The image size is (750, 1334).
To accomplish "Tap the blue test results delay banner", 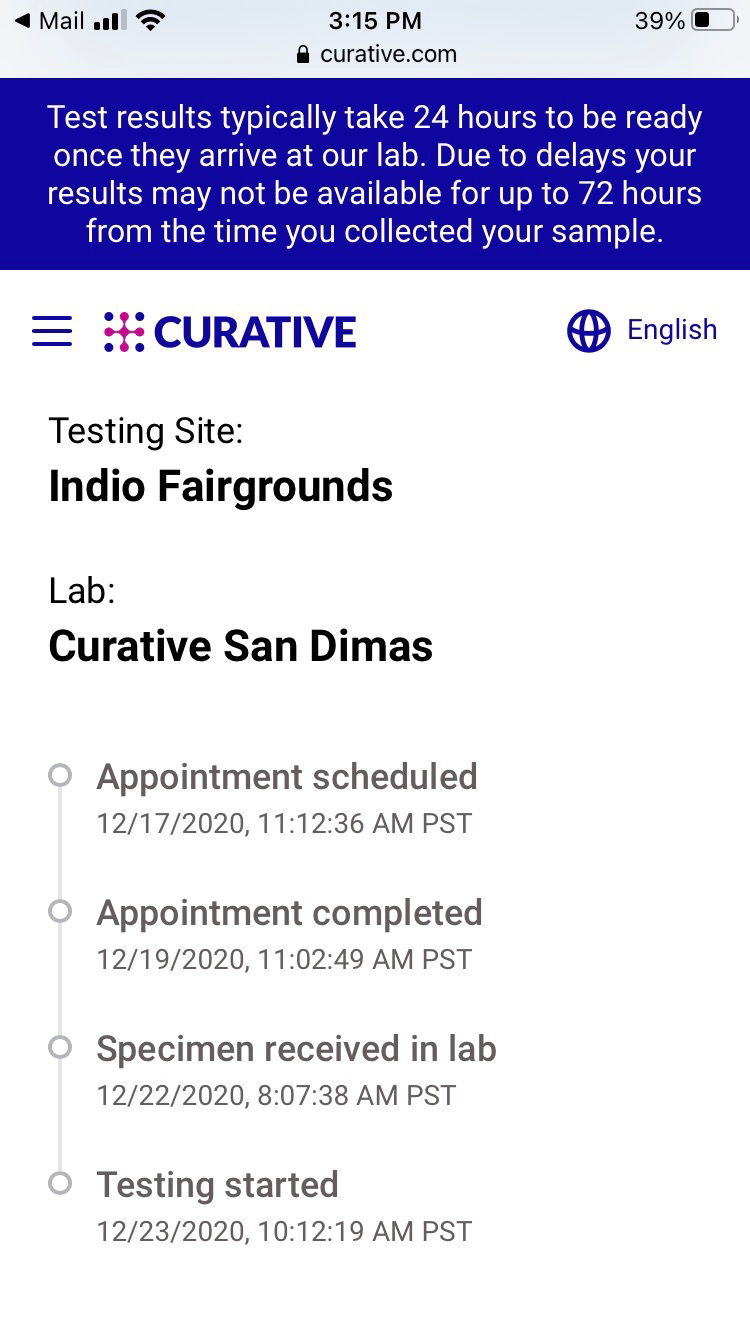I will click(375, 174).
